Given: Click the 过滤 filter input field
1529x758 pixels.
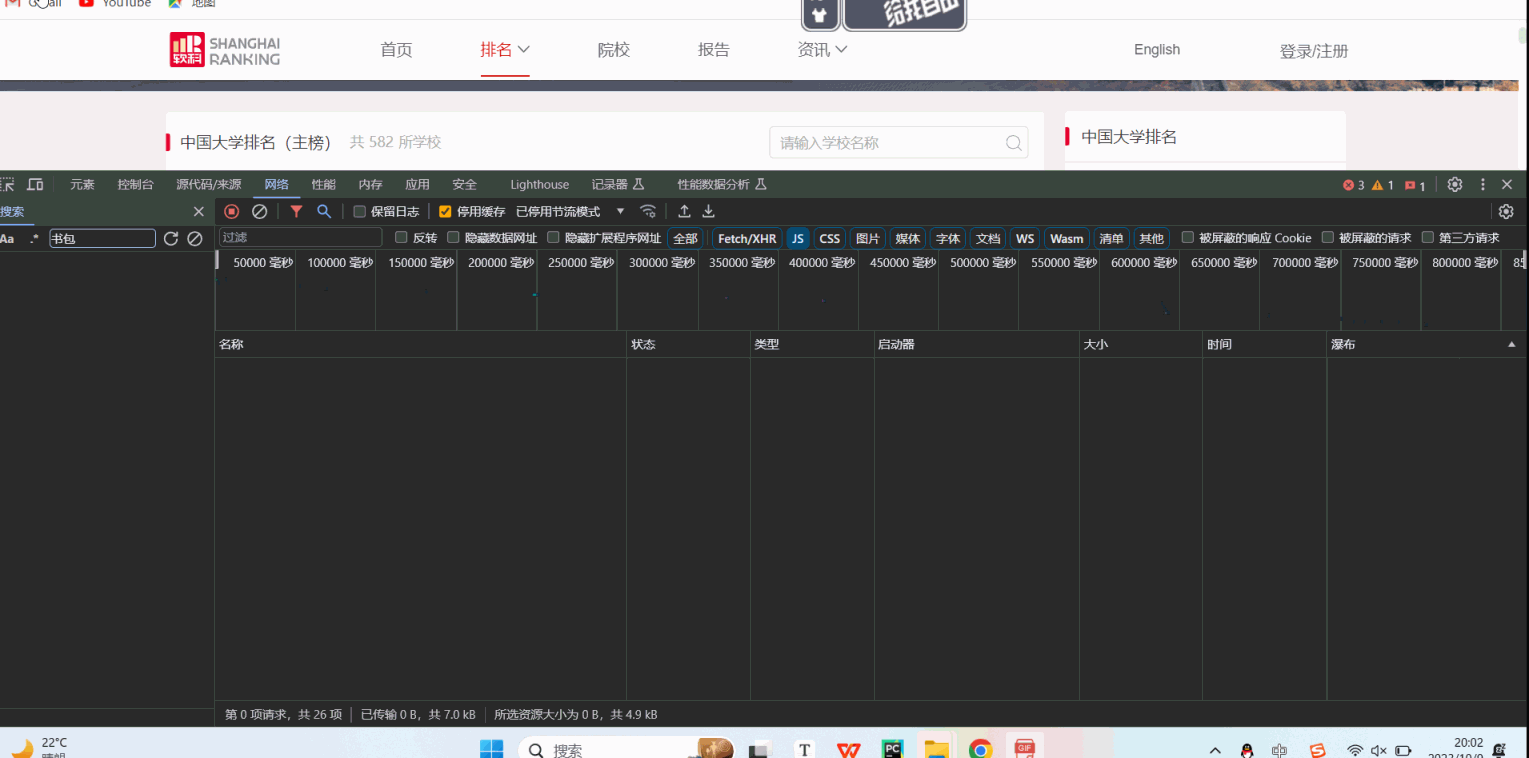Looking at the screenshot, I should click(301, 238).
